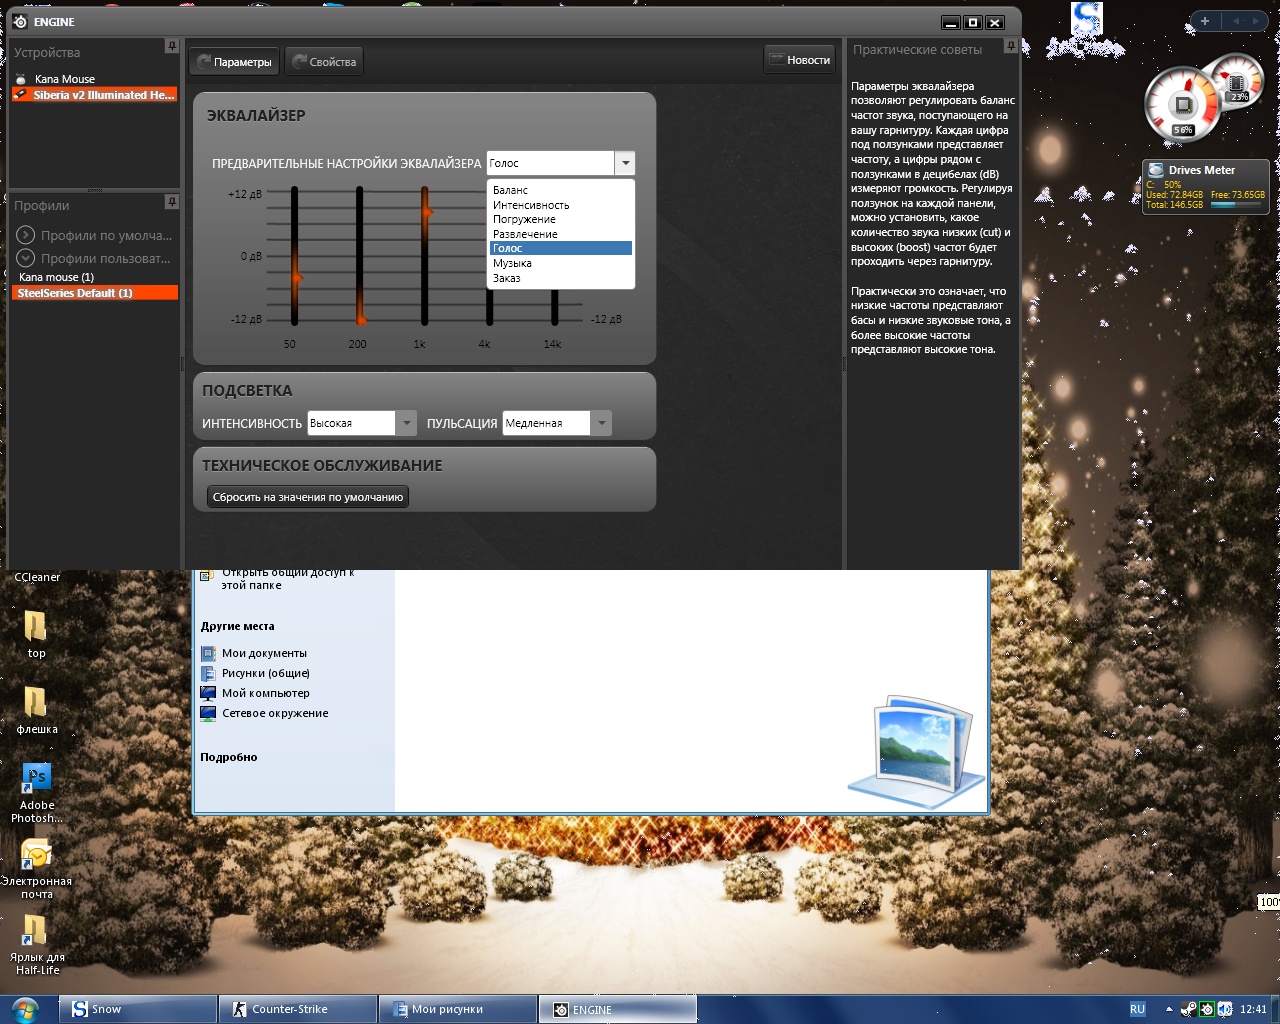1280x1024 pixels.
Task: Switch to Counter-Strike taskbar button
Action: point(298,1009)
